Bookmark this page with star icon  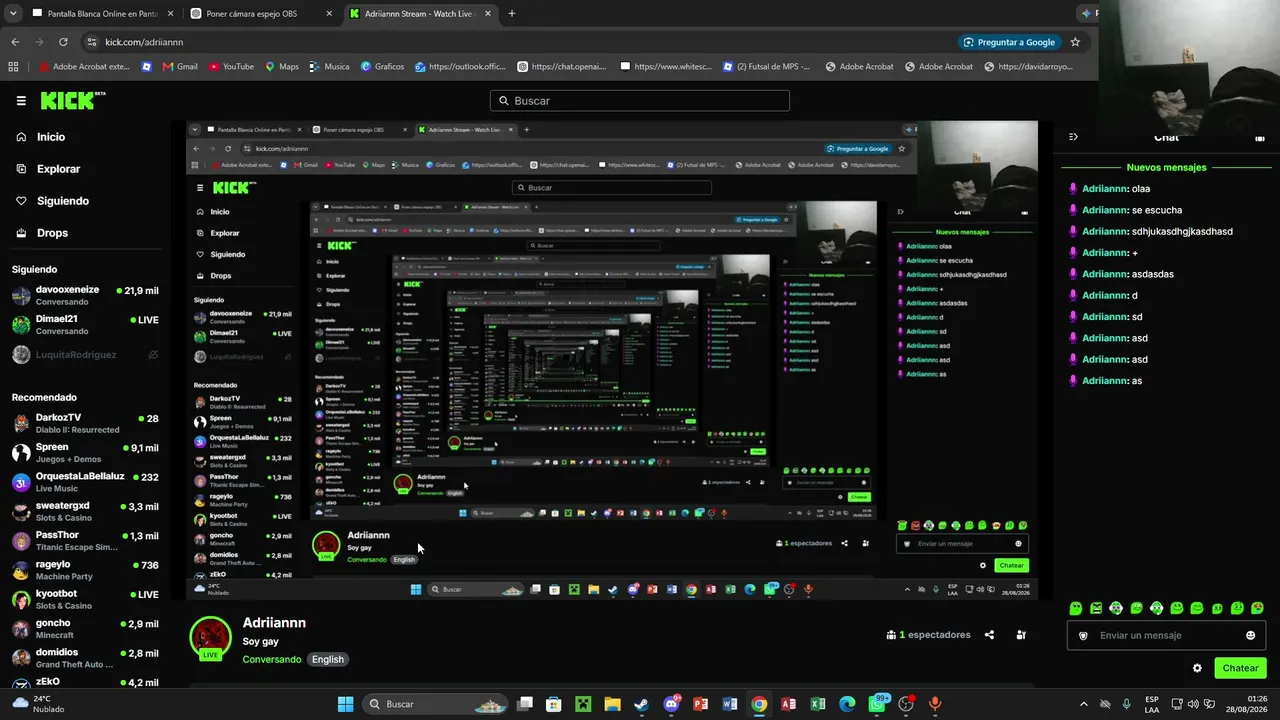[x=1075, y=42]
